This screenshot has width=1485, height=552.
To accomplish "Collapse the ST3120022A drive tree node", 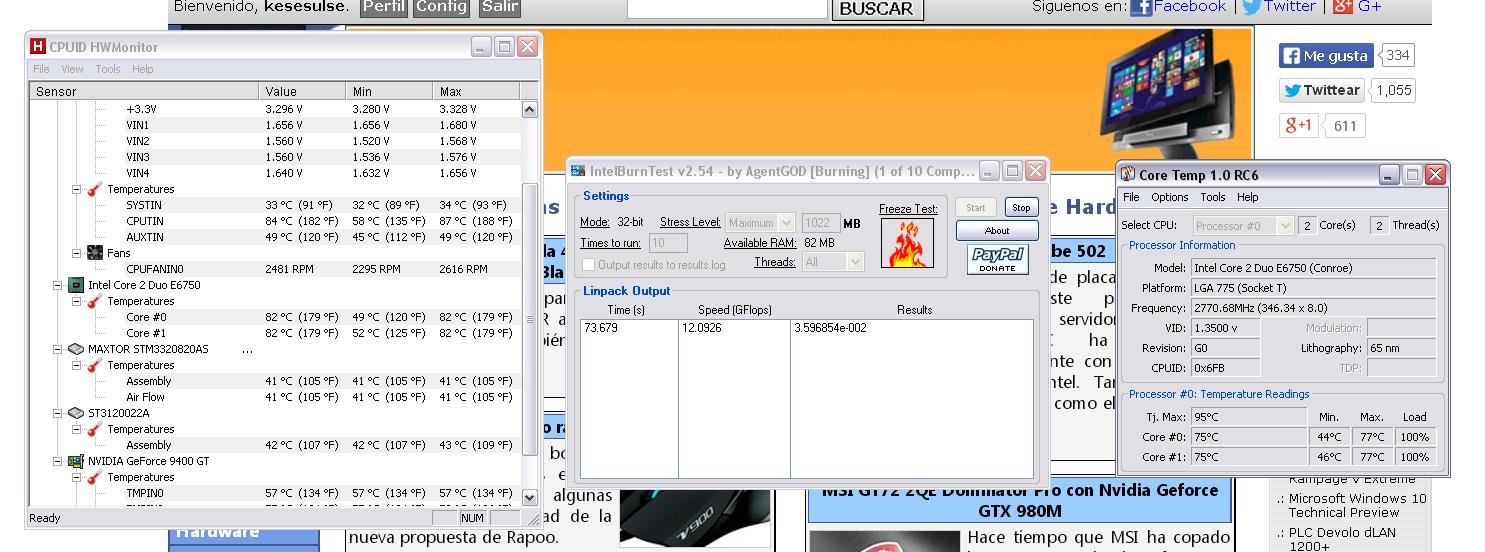I will (58, 413).
